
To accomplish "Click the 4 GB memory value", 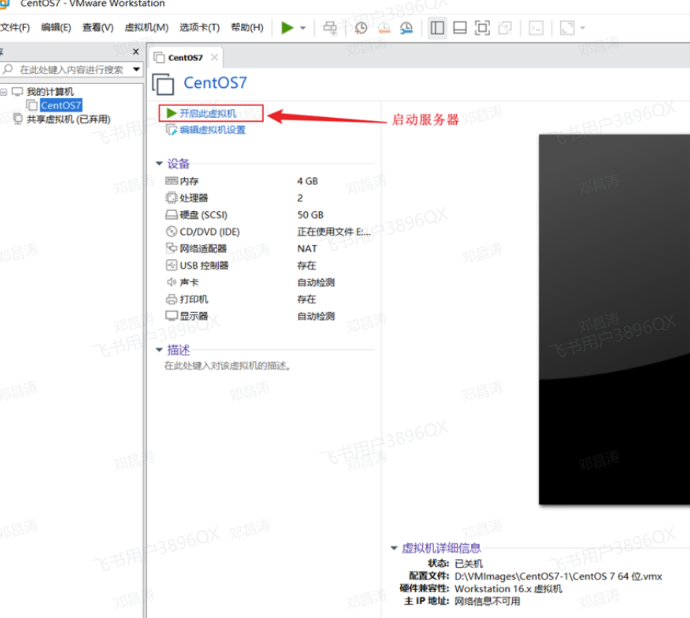I will [x=307, y=181].
